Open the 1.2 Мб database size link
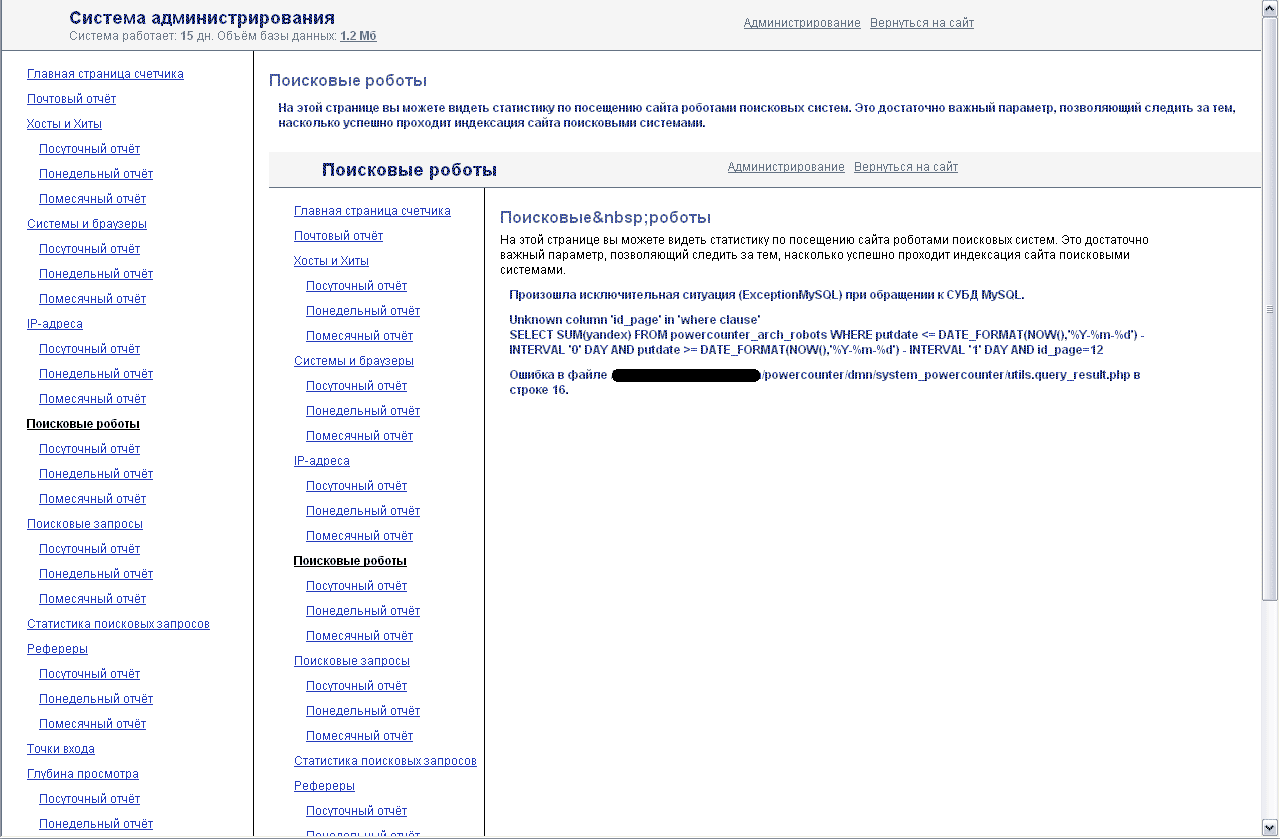 (358, 36)
